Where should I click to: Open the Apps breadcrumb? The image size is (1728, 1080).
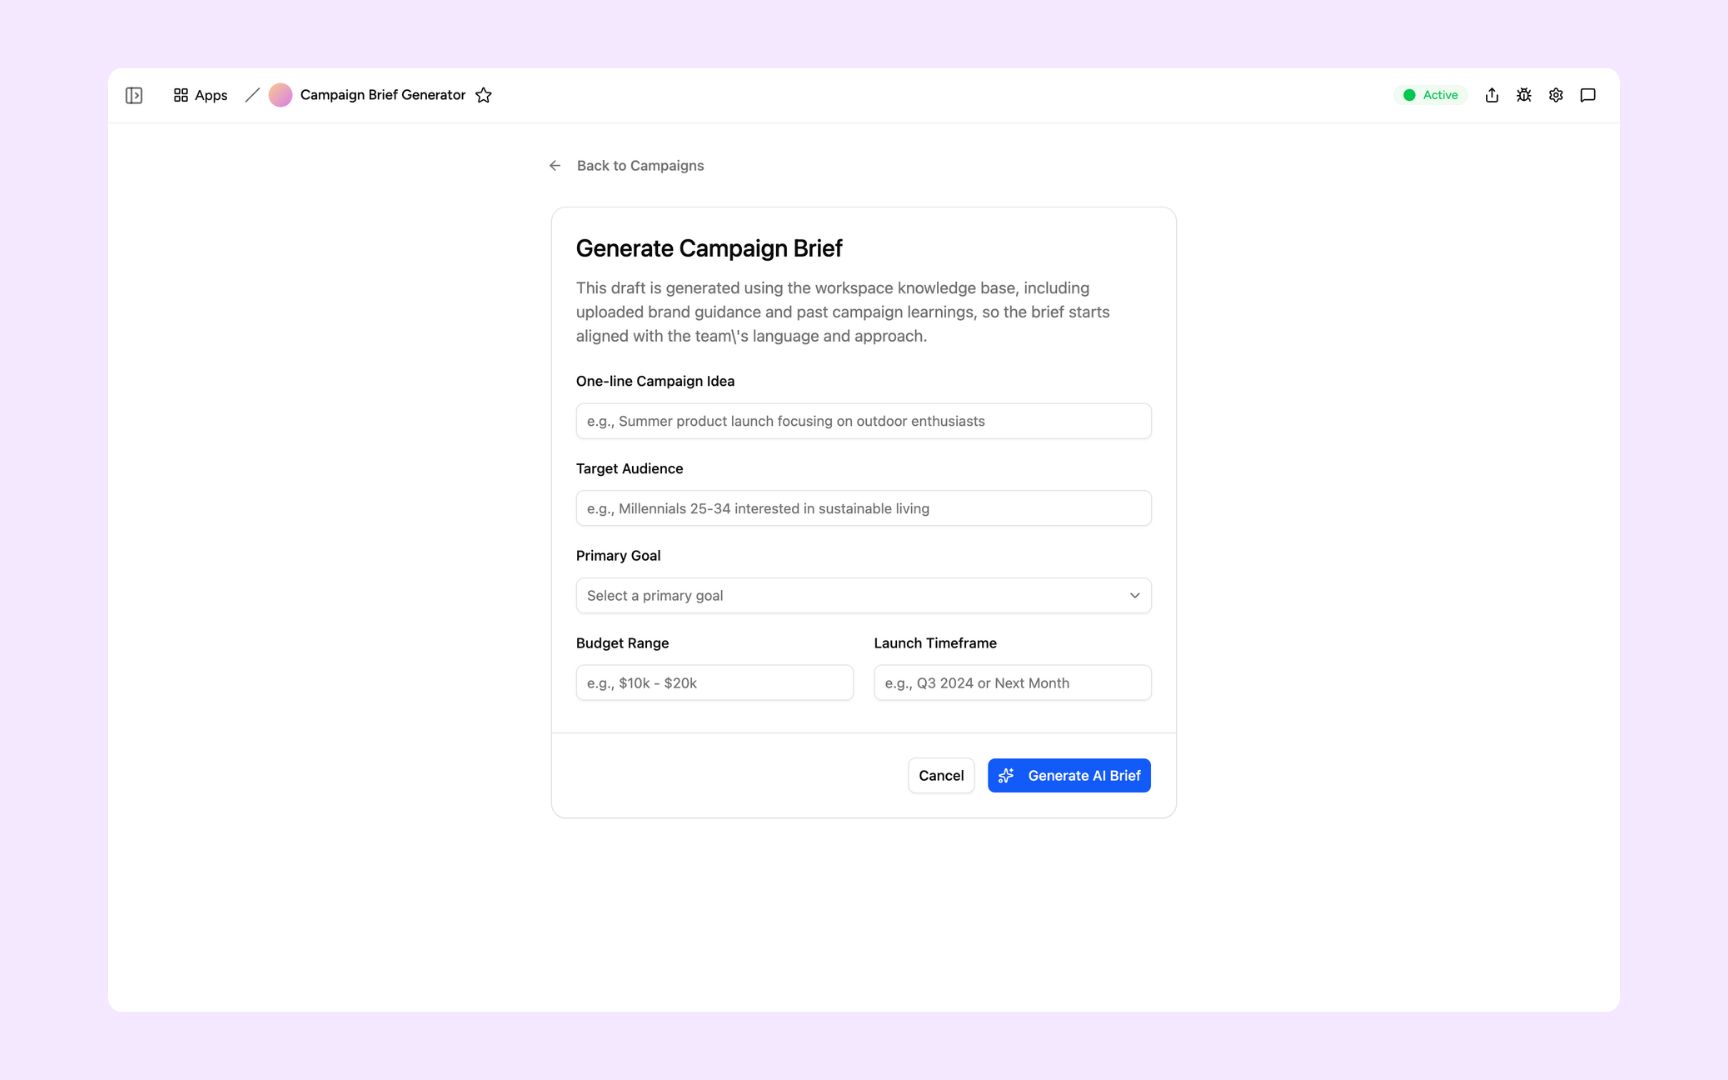201,95
